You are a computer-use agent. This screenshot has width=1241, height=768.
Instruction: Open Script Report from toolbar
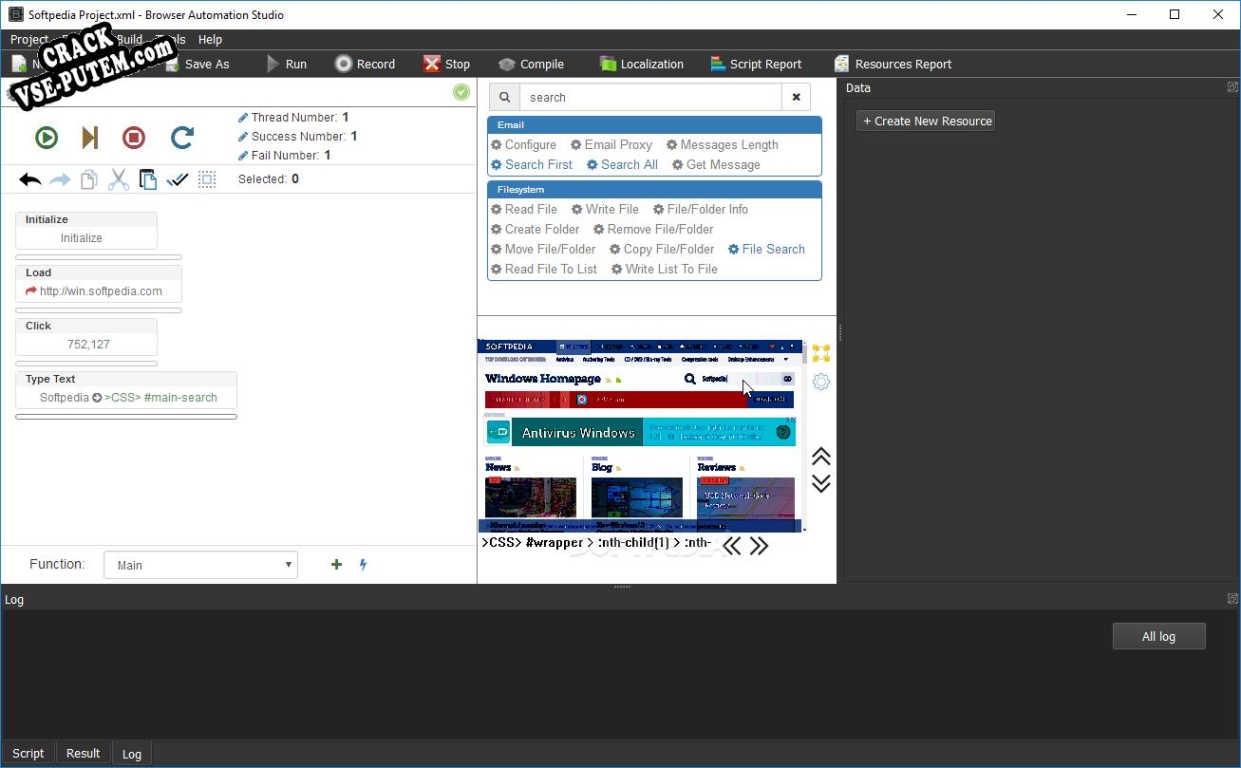point(756,64)
